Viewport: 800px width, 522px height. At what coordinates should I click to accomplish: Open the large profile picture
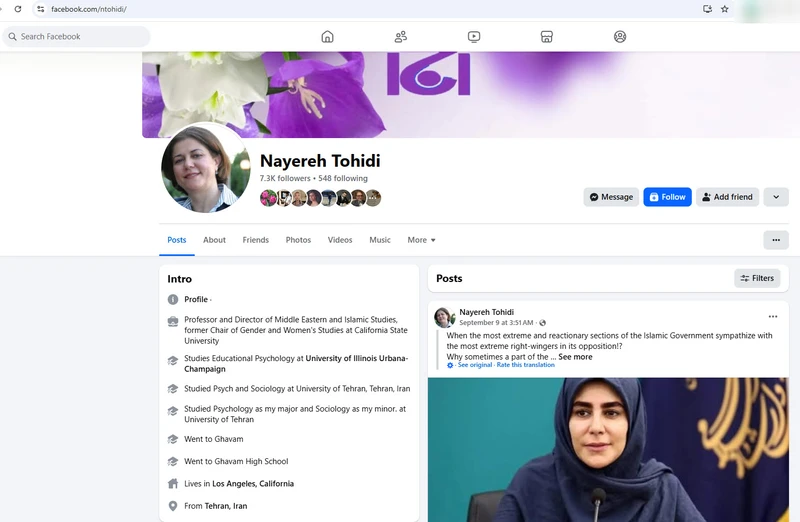(x=205, y=168)
